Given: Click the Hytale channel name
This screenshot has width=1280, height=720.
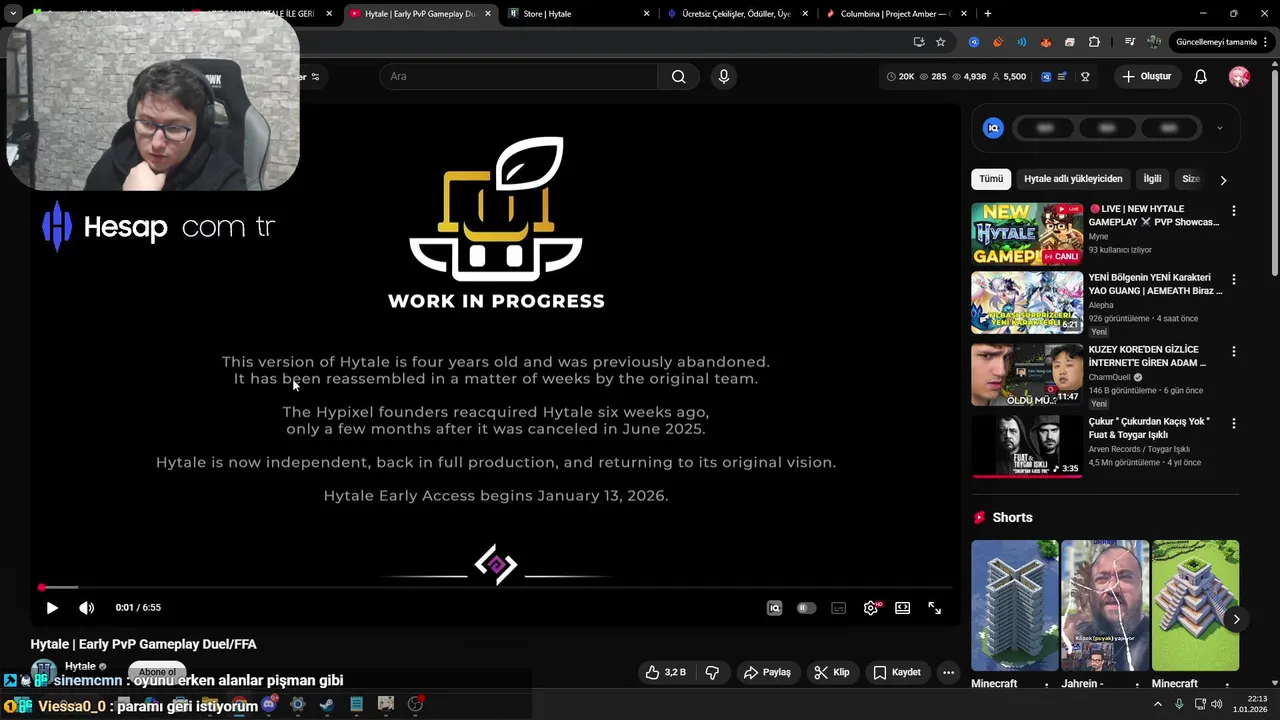Looking at the screenshot, I should tap(80, 666).
